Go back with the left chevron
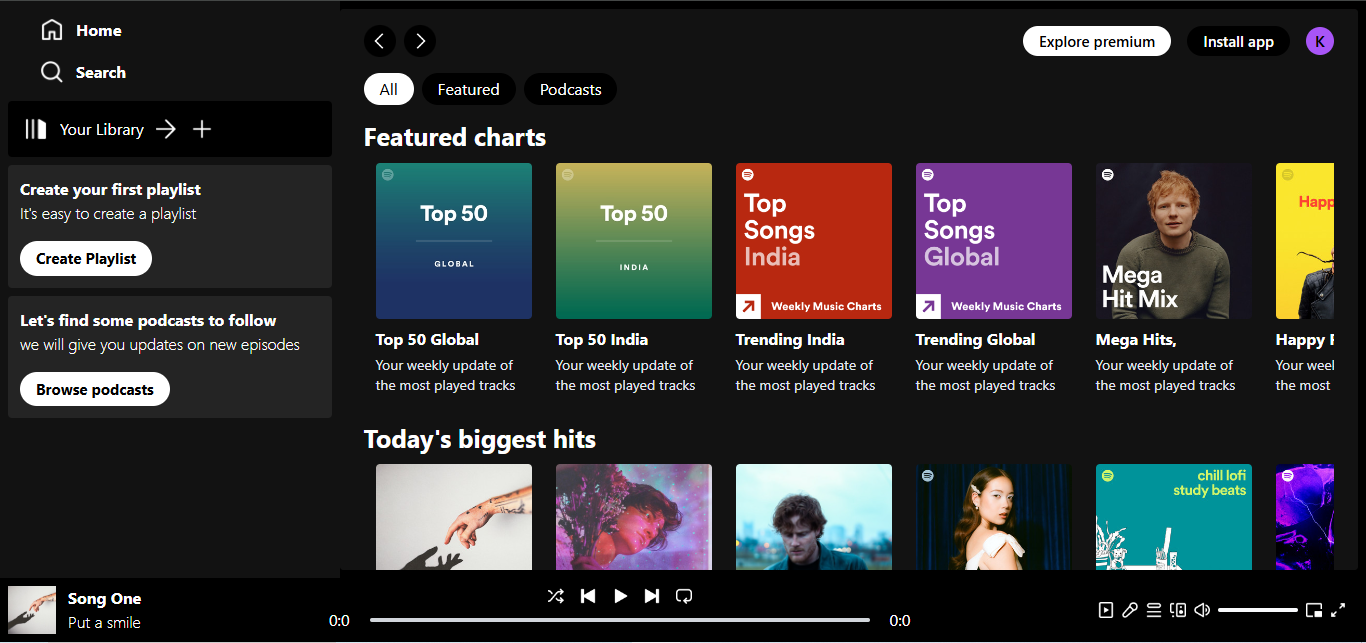 pos(379,41)
